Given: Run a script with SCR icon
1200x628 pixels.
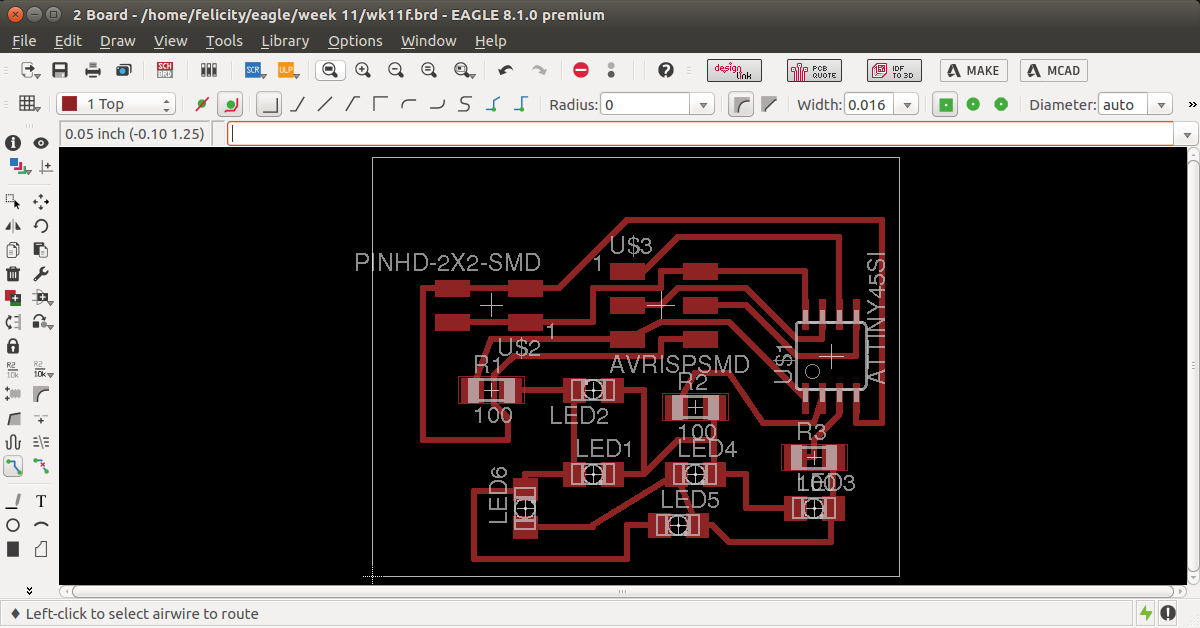Looking at the screenshot, I should coord(254,70).
